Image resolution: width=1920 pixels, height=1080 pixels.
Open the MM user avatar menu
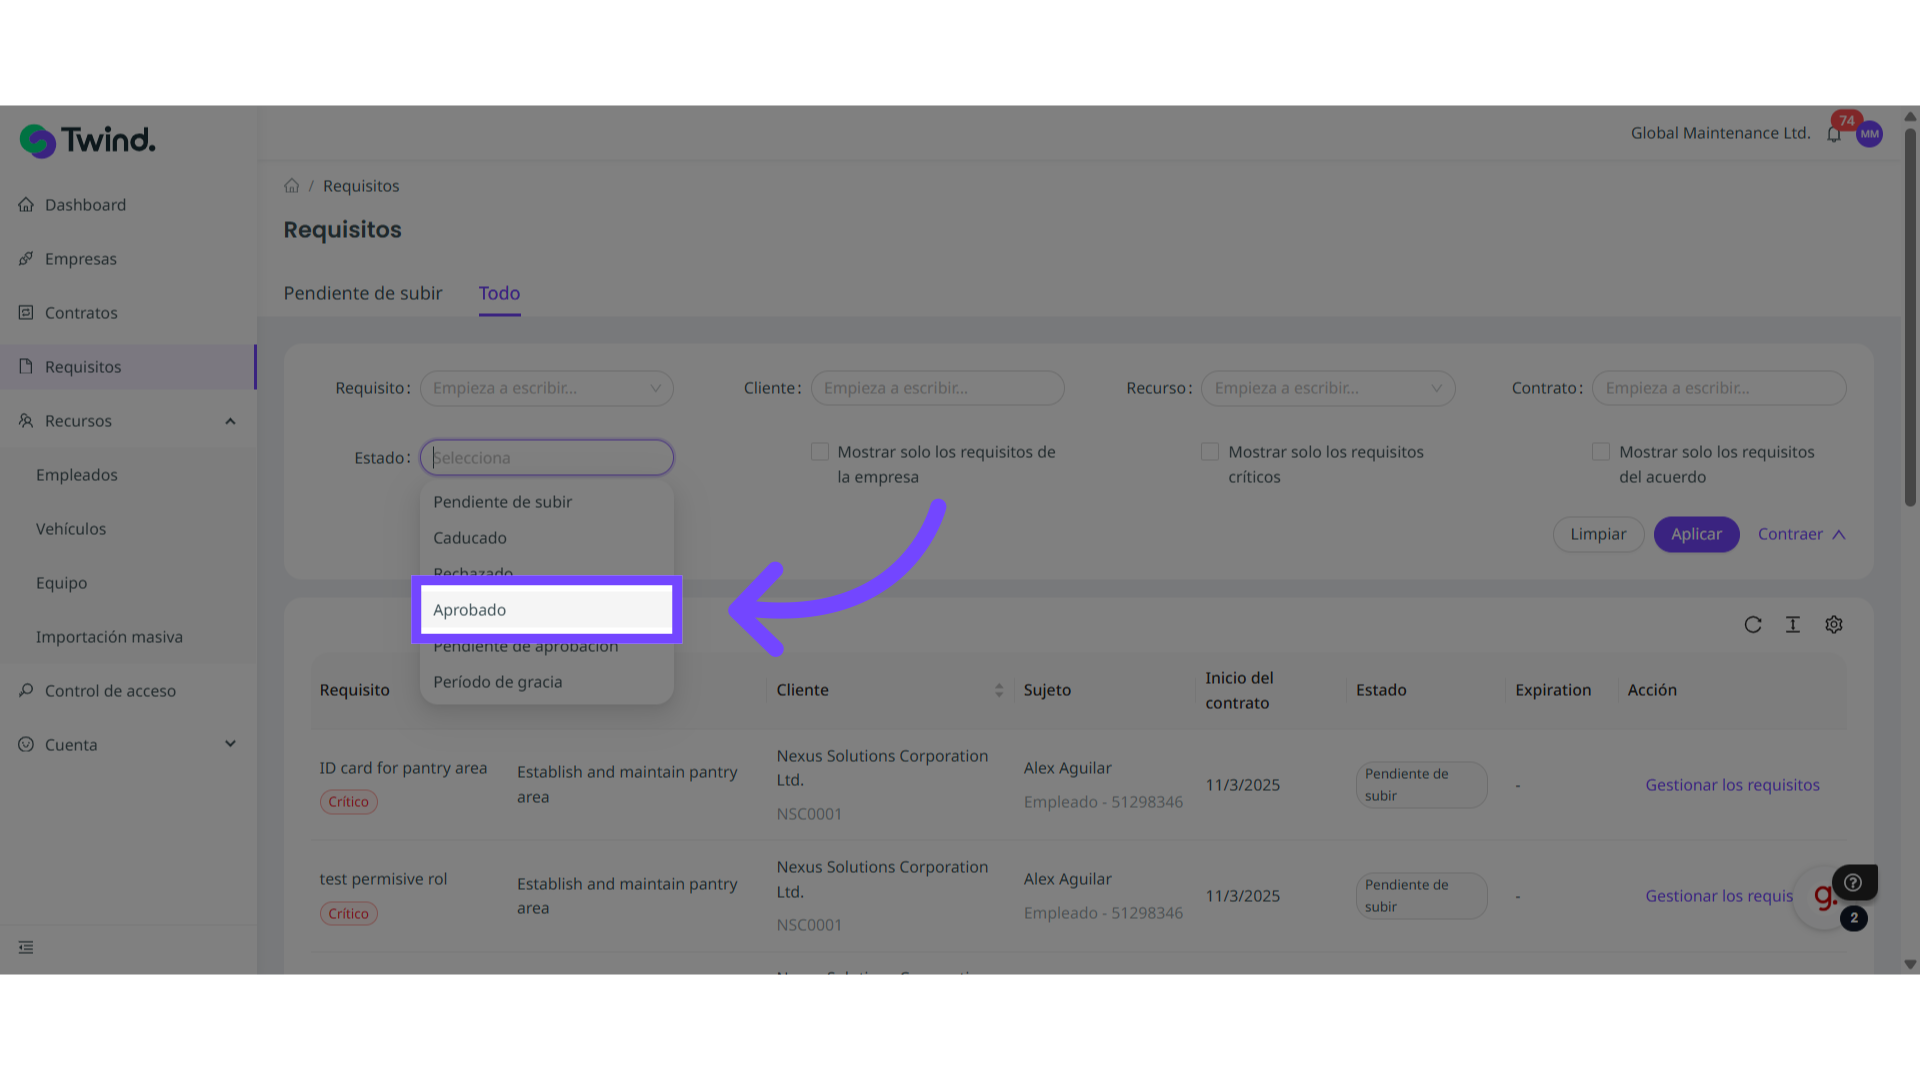(1869, 134)
